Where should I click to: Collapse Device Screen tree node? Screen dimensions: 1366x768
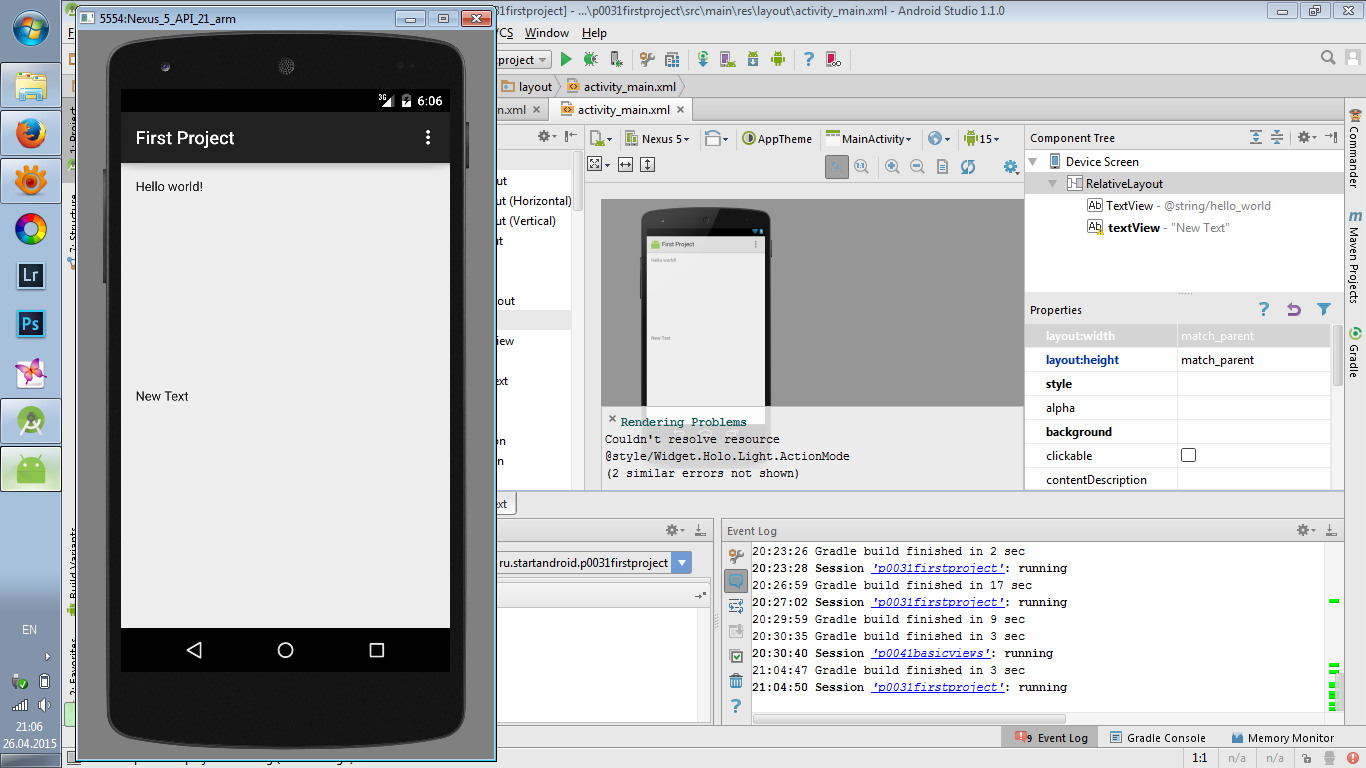(1033, 162)
